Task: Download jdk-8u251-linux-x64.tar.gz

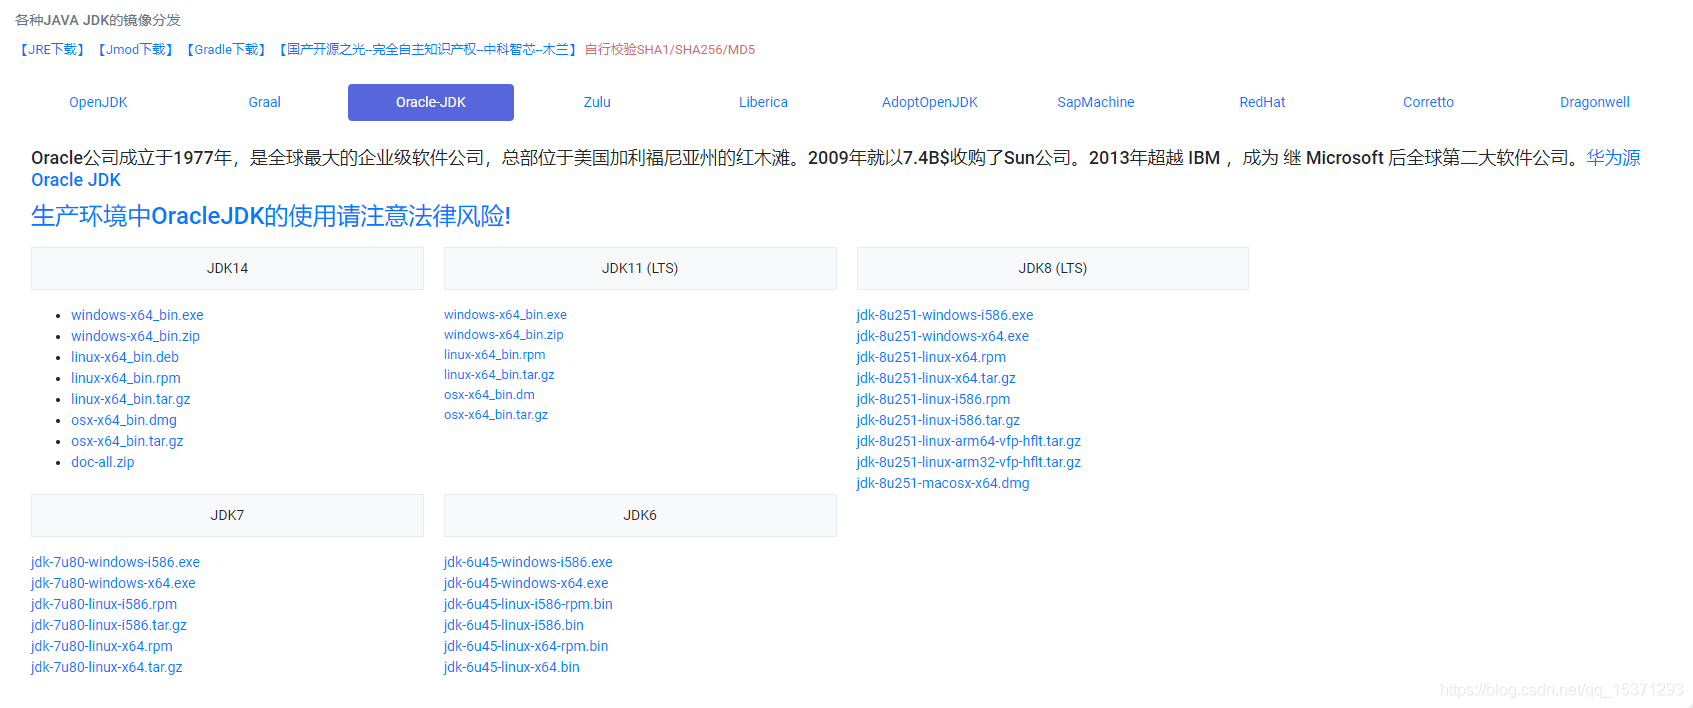Action: tap(936, 378)
